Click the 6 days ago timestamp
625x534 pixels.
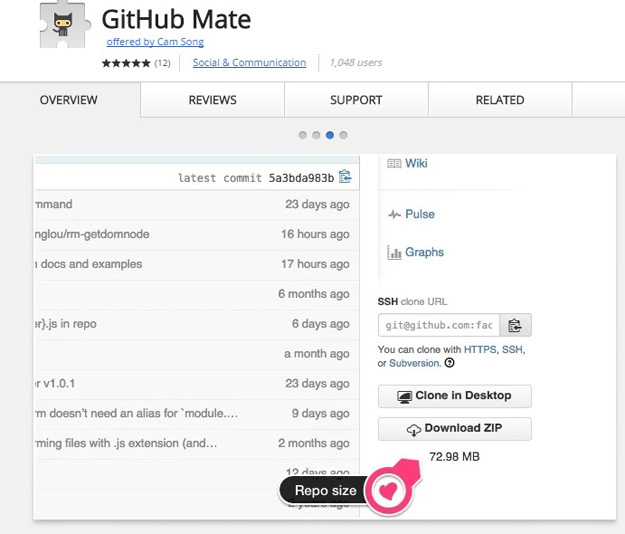pos(320,324)
